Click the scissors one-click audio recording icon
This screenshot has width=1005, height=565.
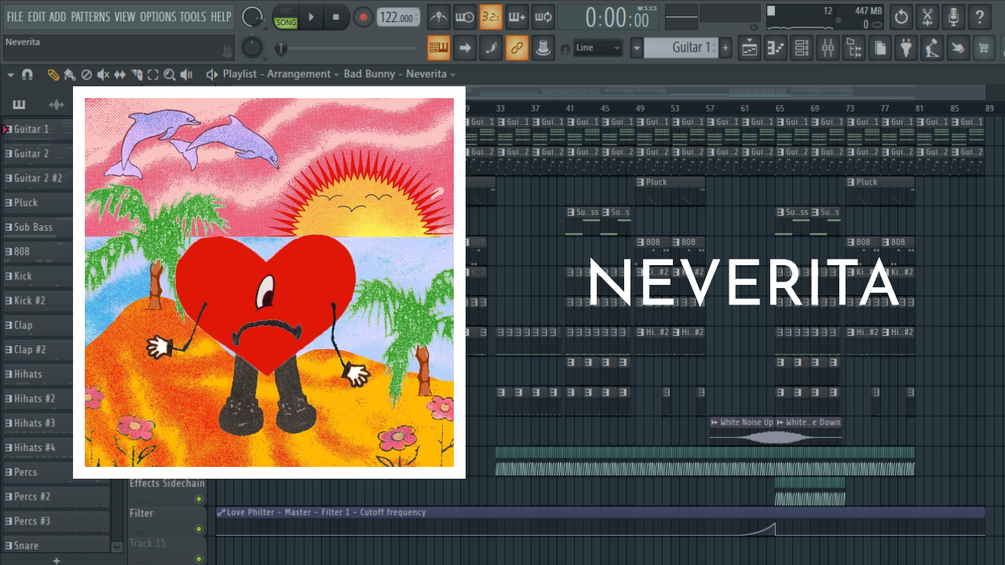(927, 17)
